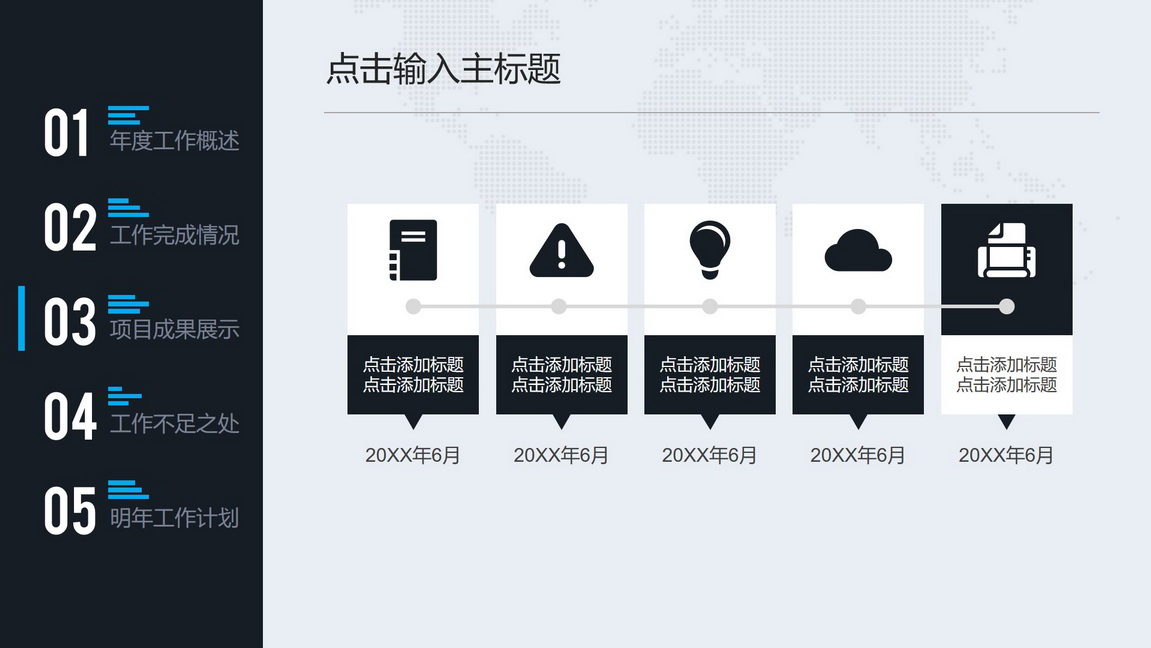This screenshot has width=1151, height=648.
Task: Click the main title 点击输入主标题
Action: tap(443, 69)
